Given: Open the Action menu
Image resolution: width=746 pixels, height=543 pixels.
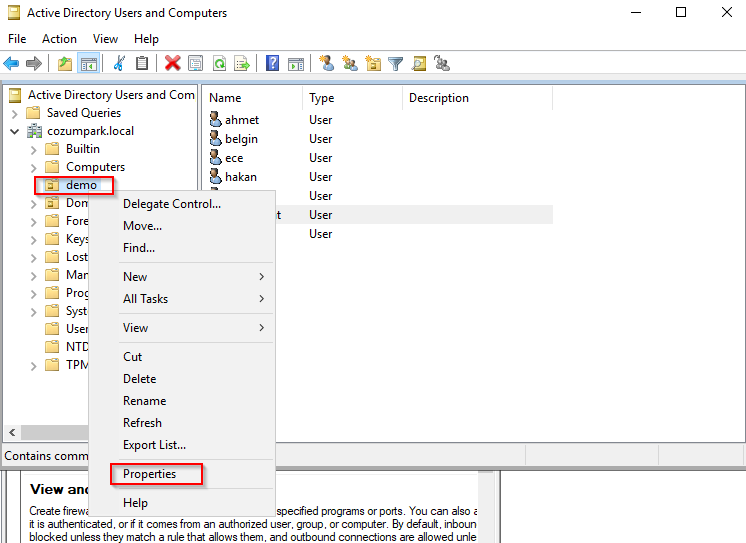Looking at the screenshot, I should [x=59, y=39].
